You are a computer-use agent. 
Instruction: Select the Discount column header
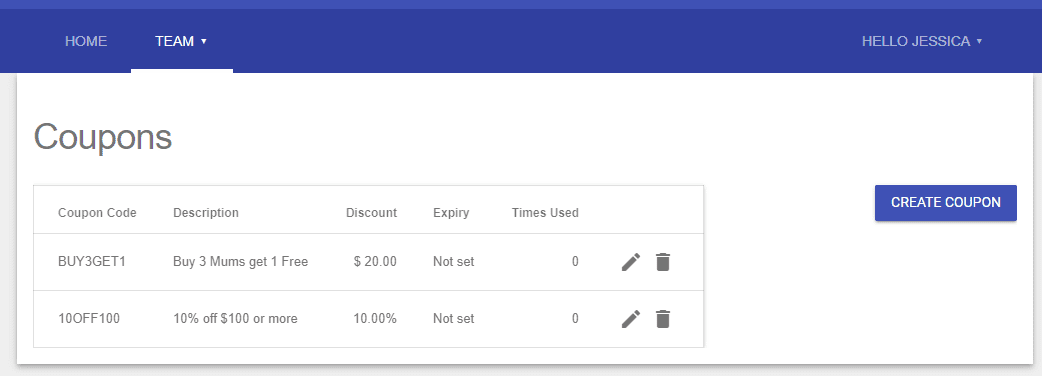pos(371,213)
